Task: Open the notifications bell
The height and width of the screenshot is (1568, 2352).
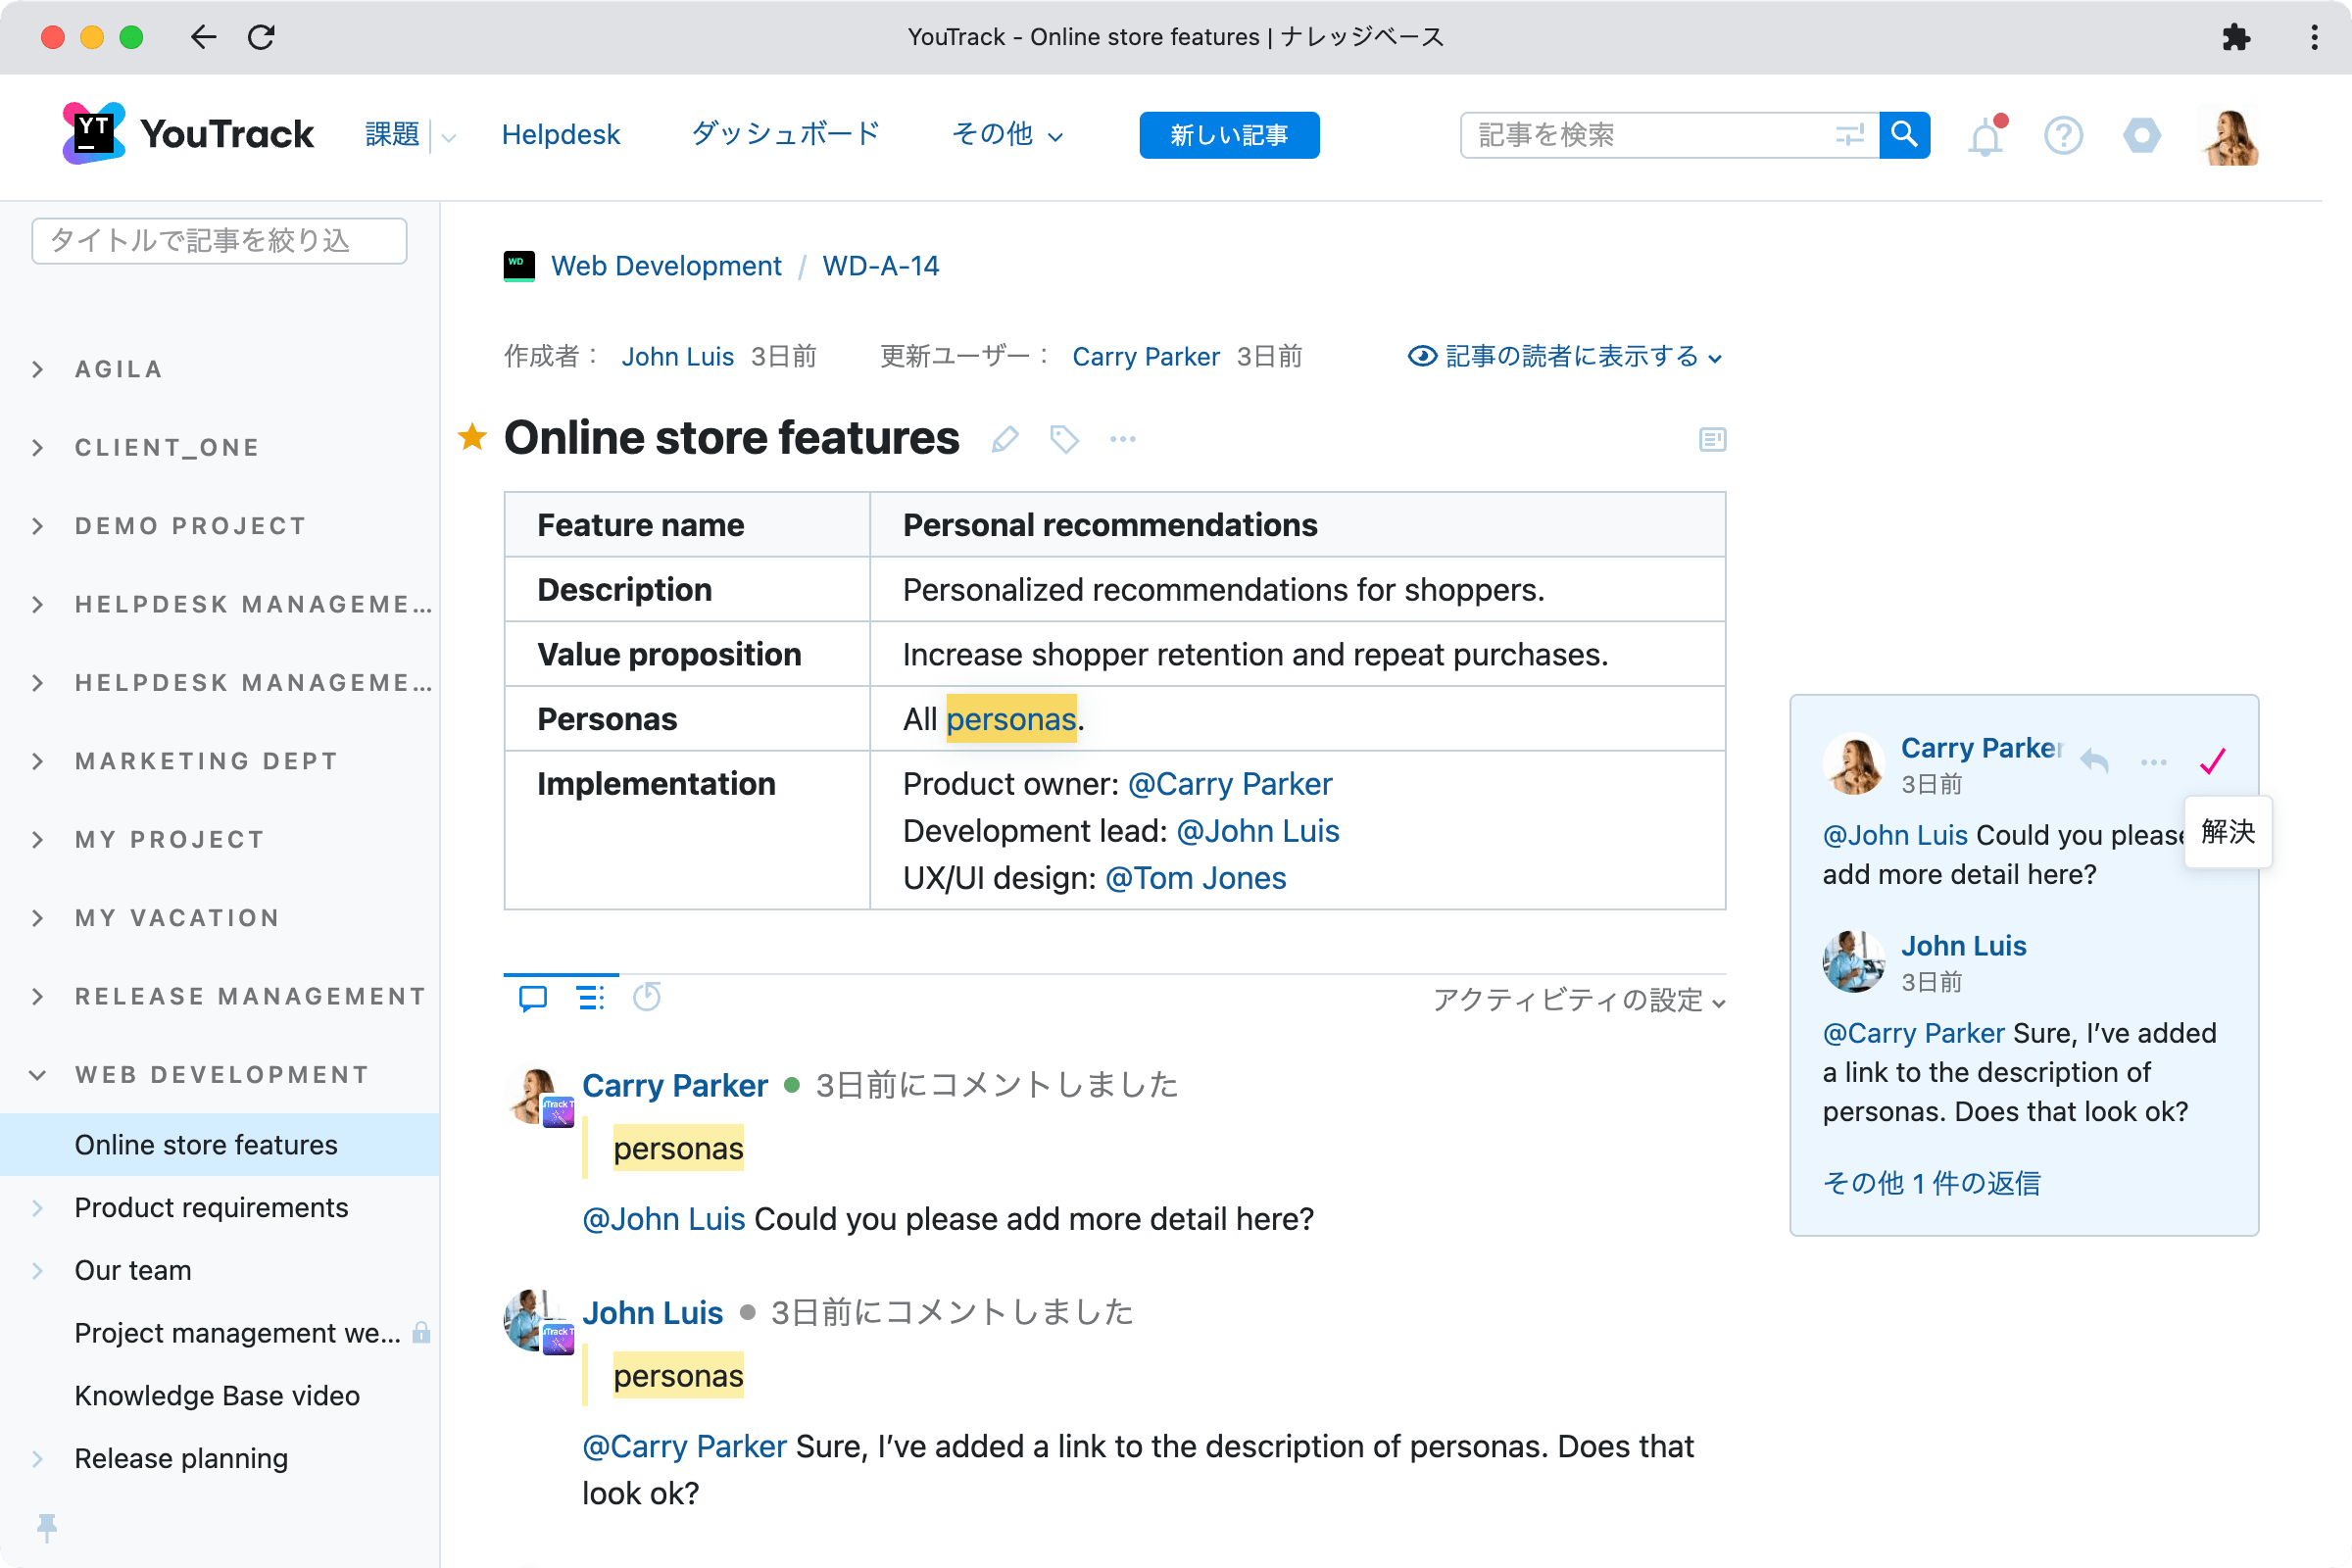Action: (1985, 136)
